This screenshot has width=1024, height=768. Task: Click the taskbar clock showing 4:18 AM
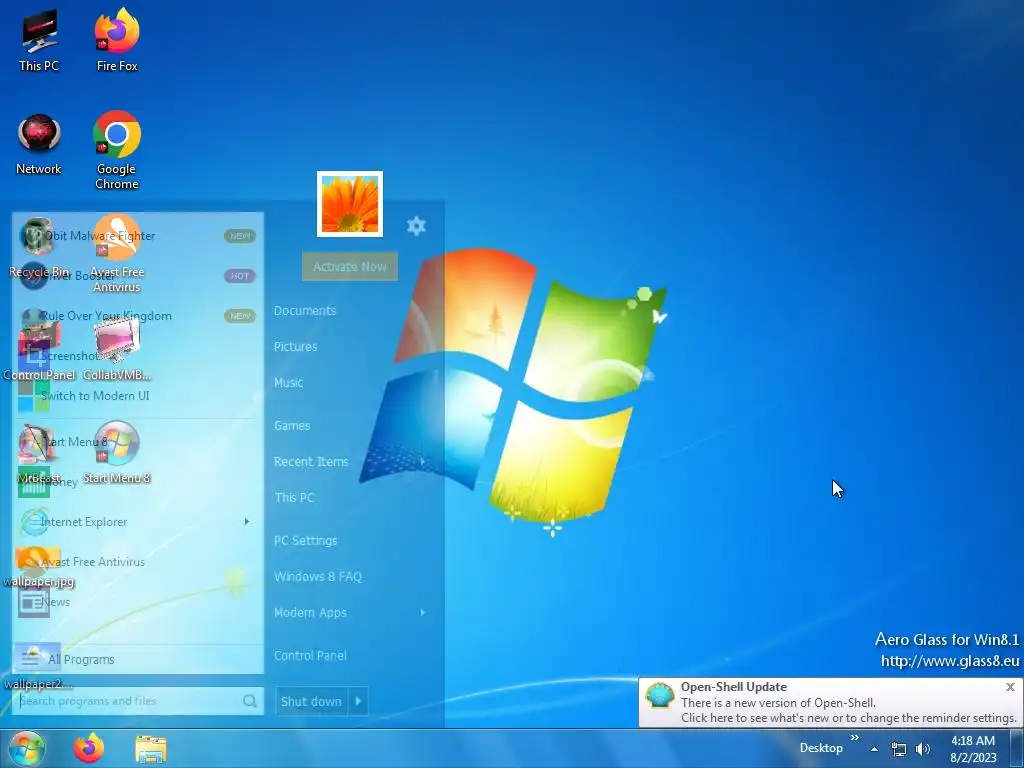973,749
